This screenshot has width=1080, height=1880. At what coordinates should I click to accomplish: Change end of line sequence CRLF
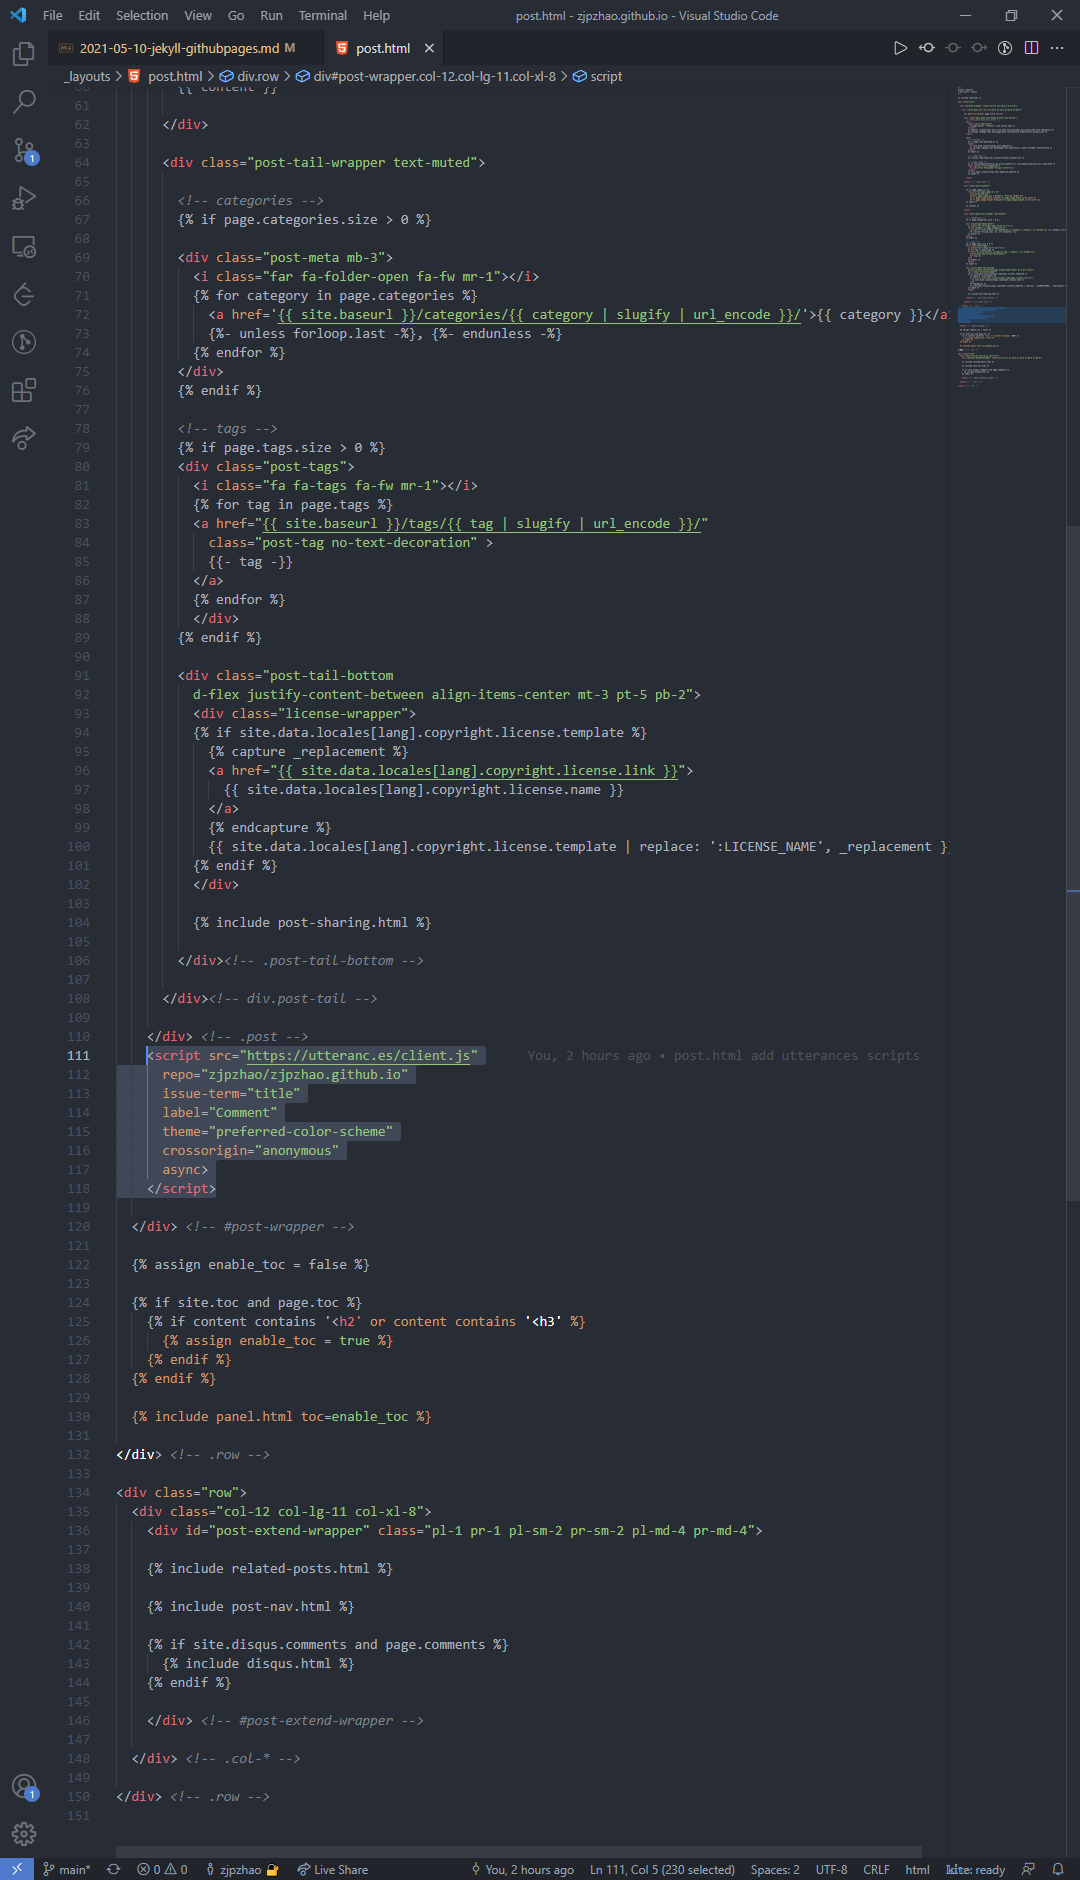tap(877, 1869)
